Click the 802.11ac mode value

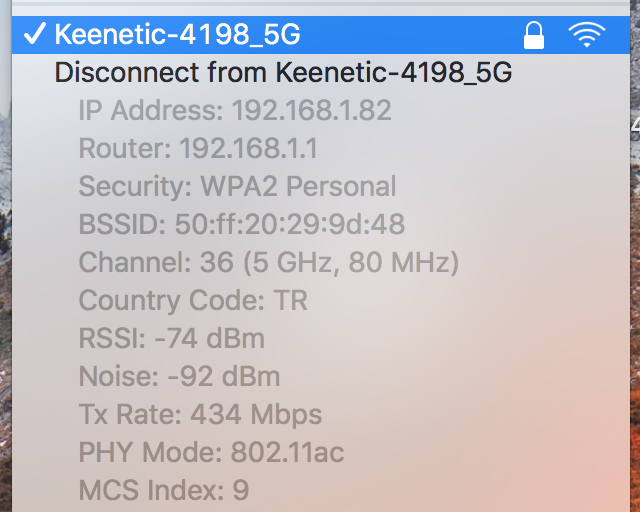[288, 452]
